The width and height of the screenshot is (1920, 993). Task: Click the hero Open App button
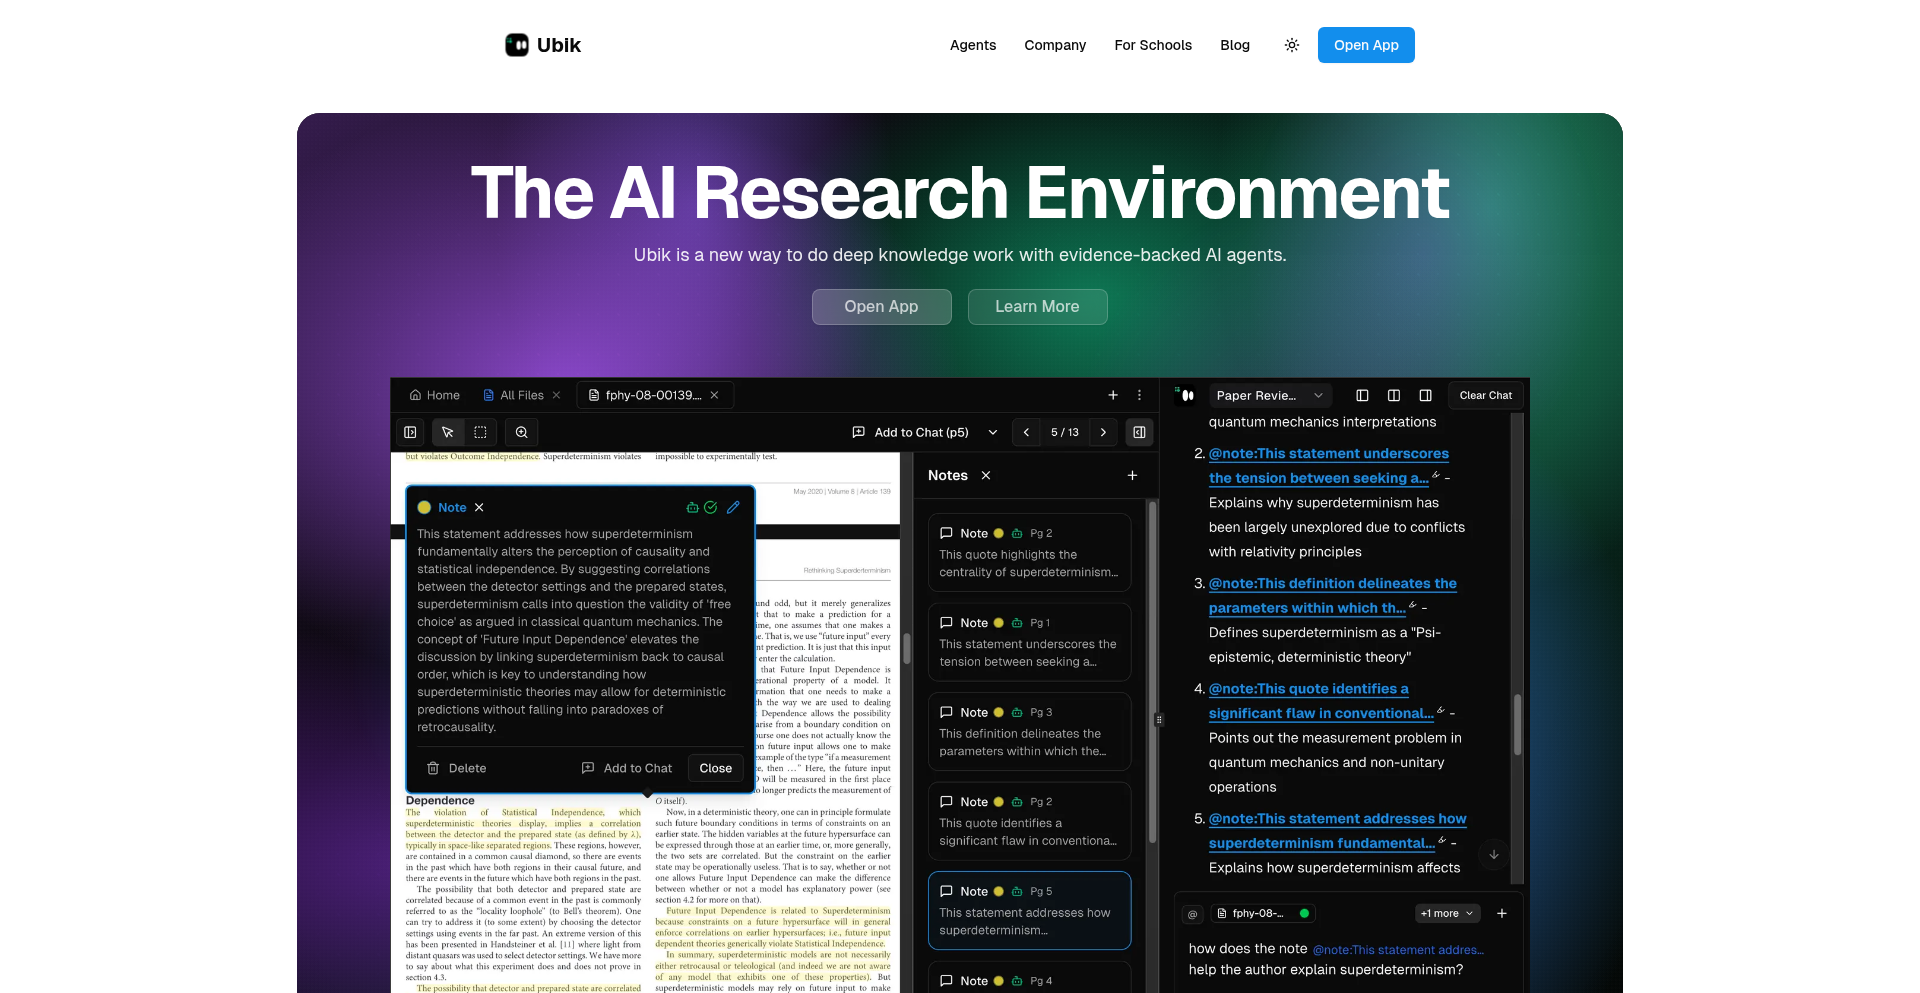click(881, 307)
